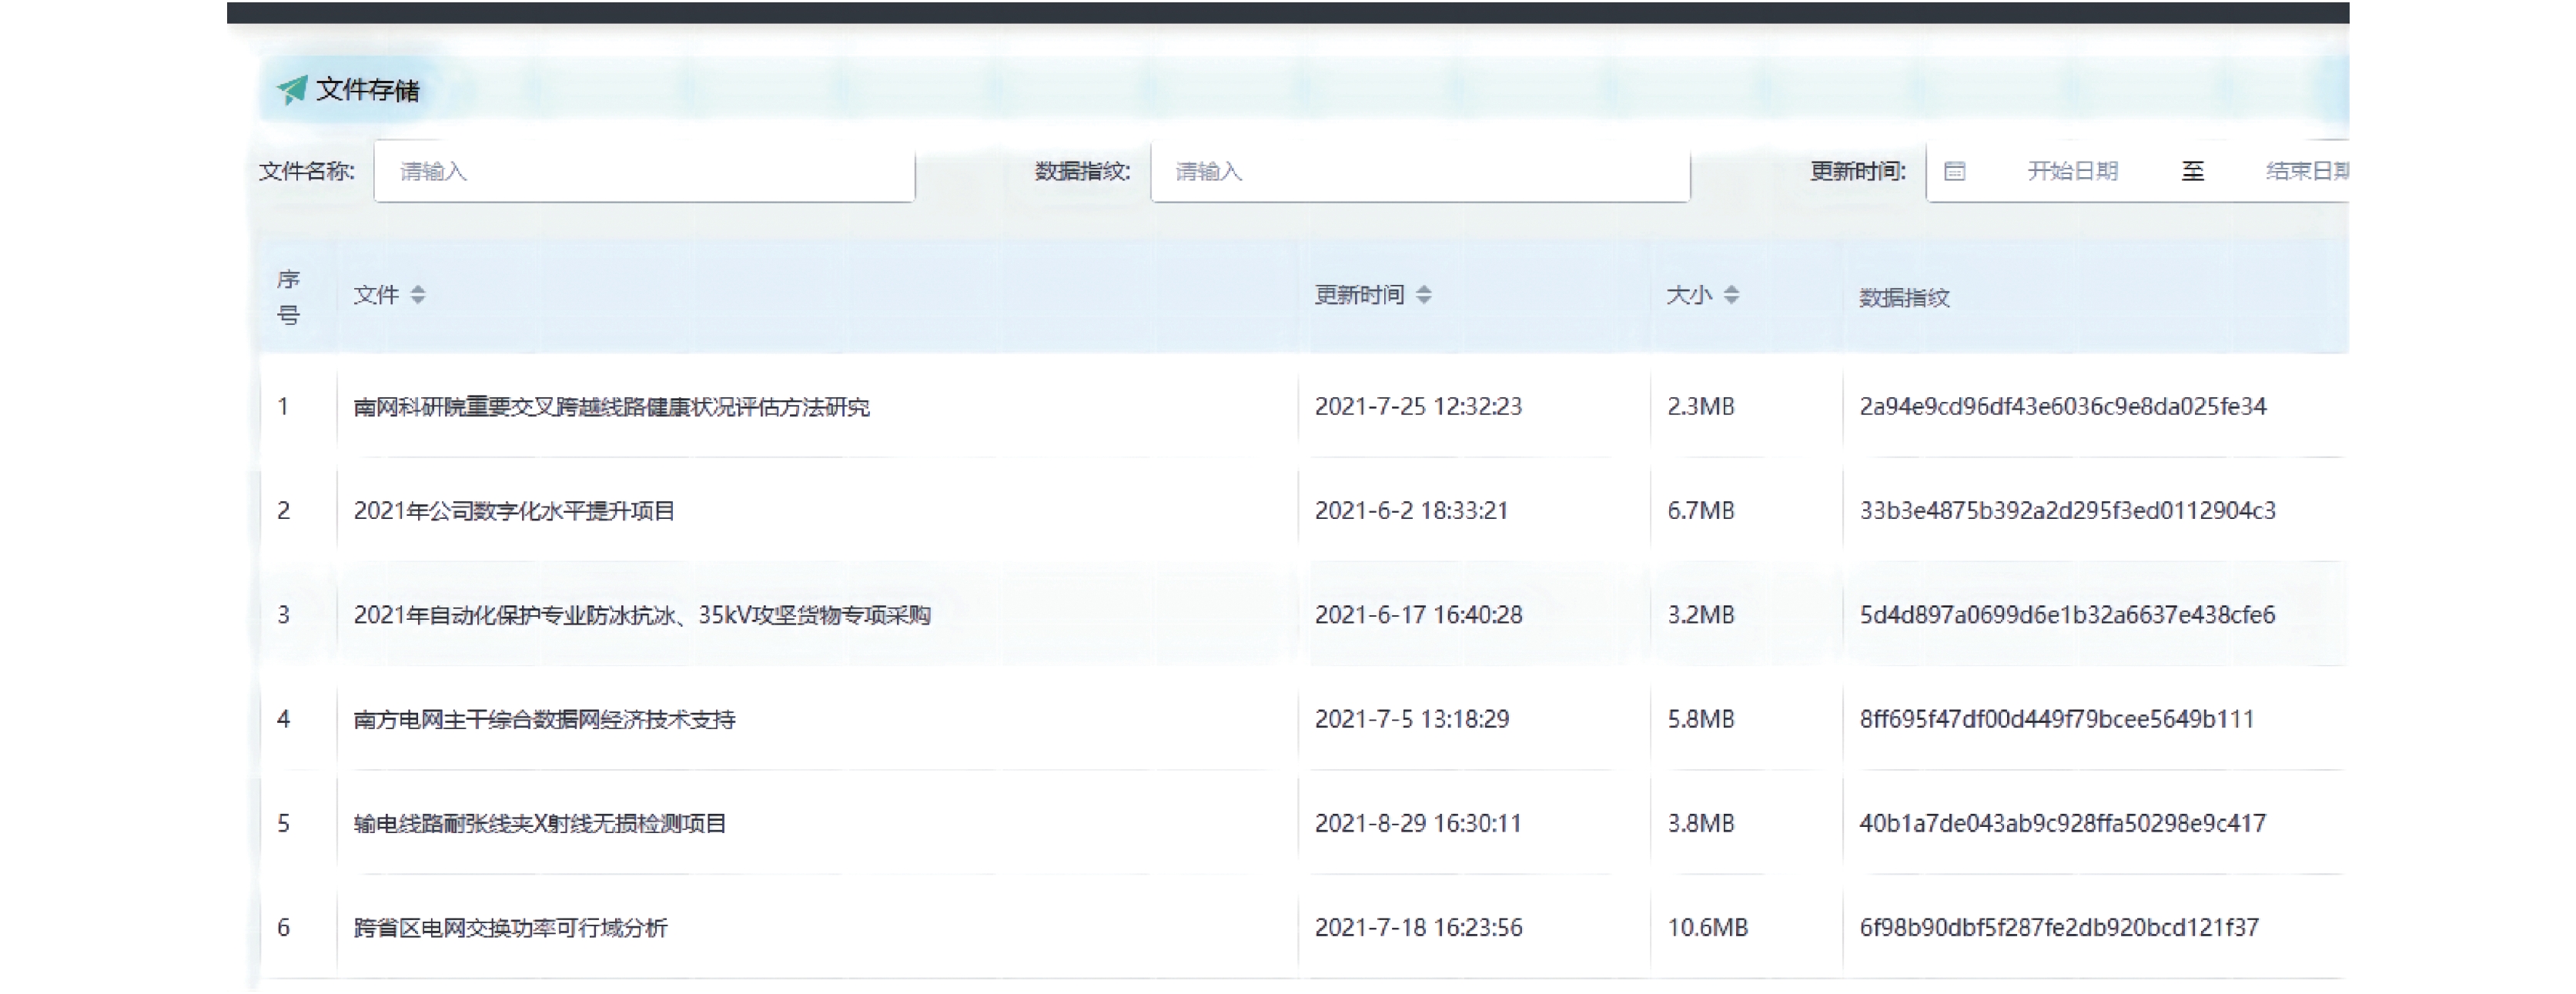2576x994 pixels.
Task: Click the 6.7MB size cell
Action: [x=1700, y=510]
